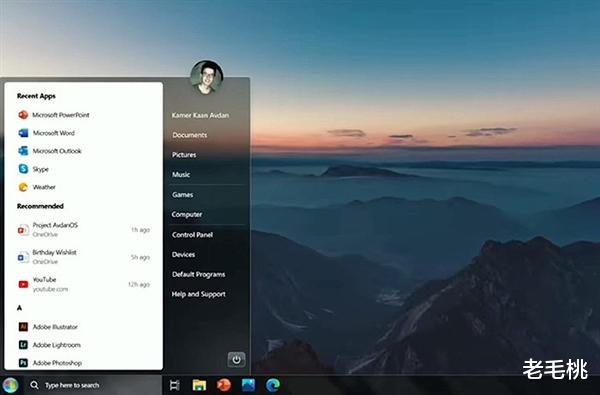Launch Adobe Illustrator
The width and height of the screenshot is (600, 395).
pyautogui.click(x=48, y=327)
